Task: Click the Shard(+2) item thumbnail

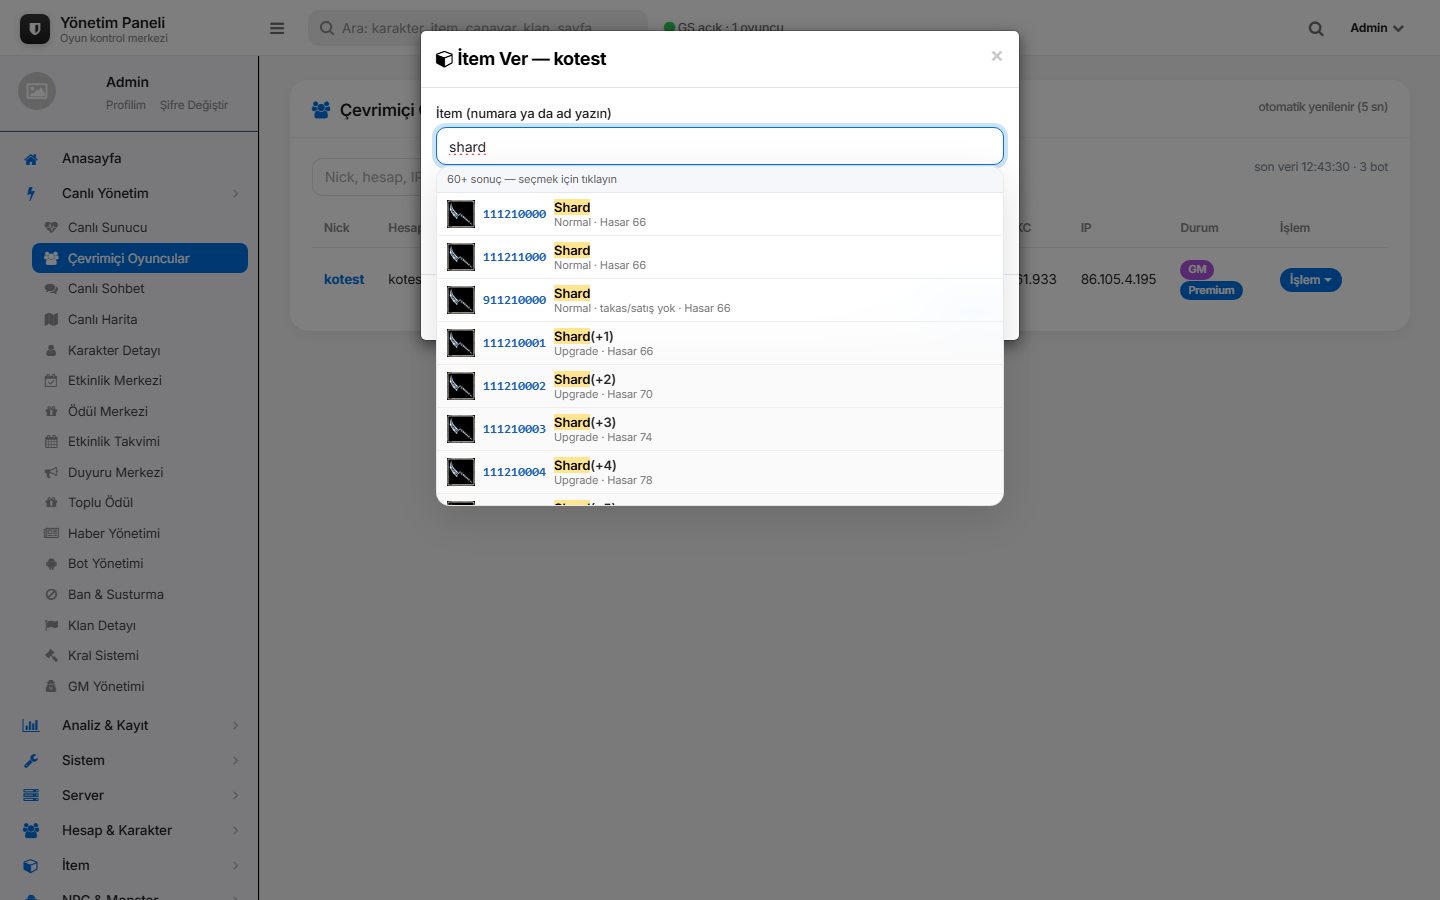Action: [x=461, y=386]
